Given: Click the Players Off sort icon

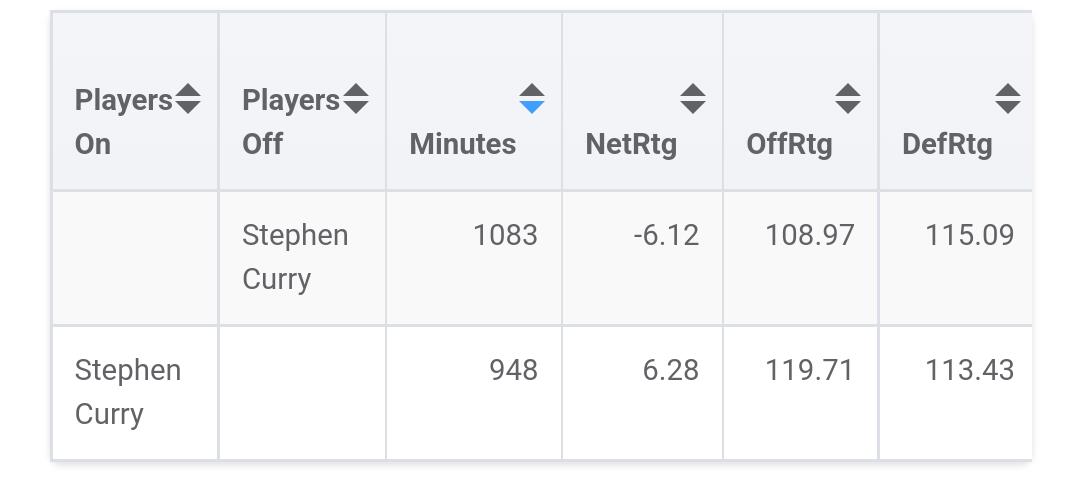Looking at the screenshot, I should [x=356, y=100].
